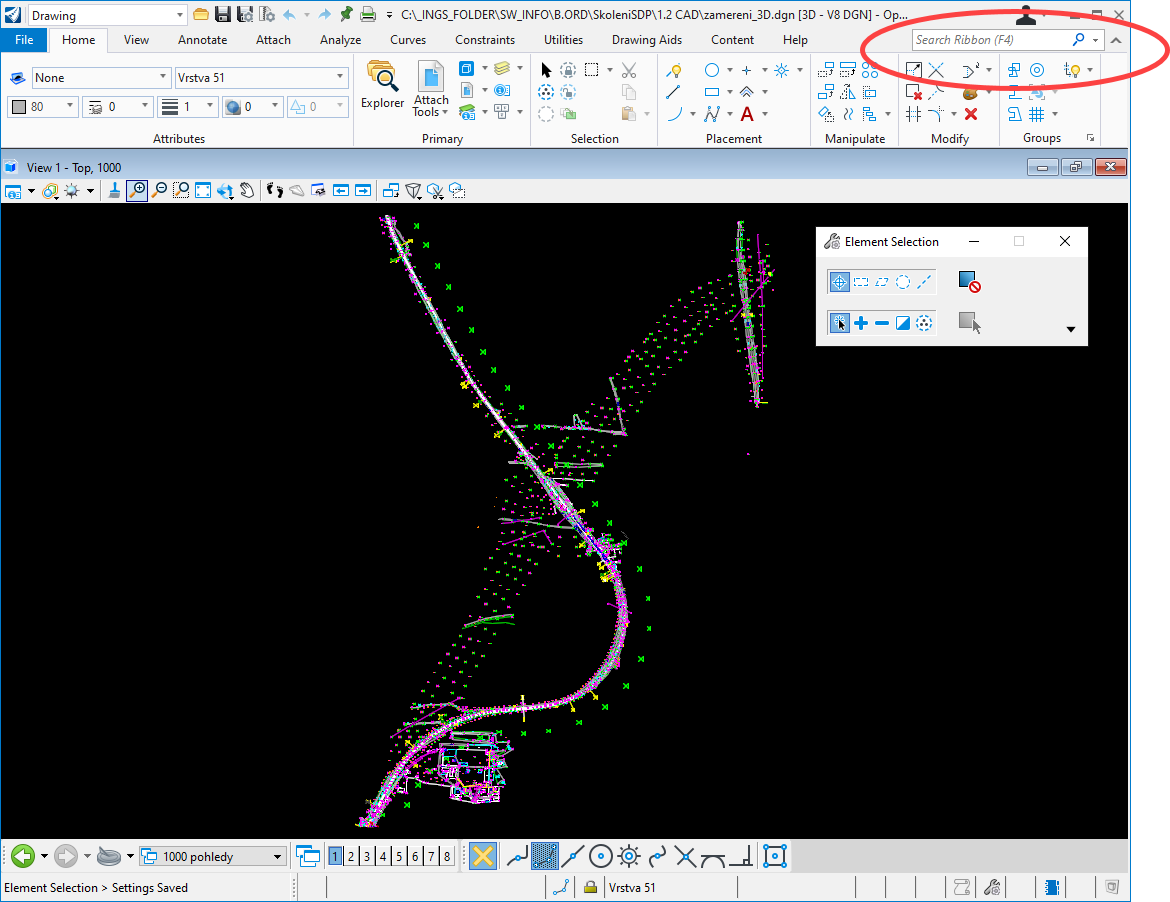Viewport: 1170px width, 902px height.
Task: Collapse the ribbon with the up chevron
Action: click(1116, 40)
